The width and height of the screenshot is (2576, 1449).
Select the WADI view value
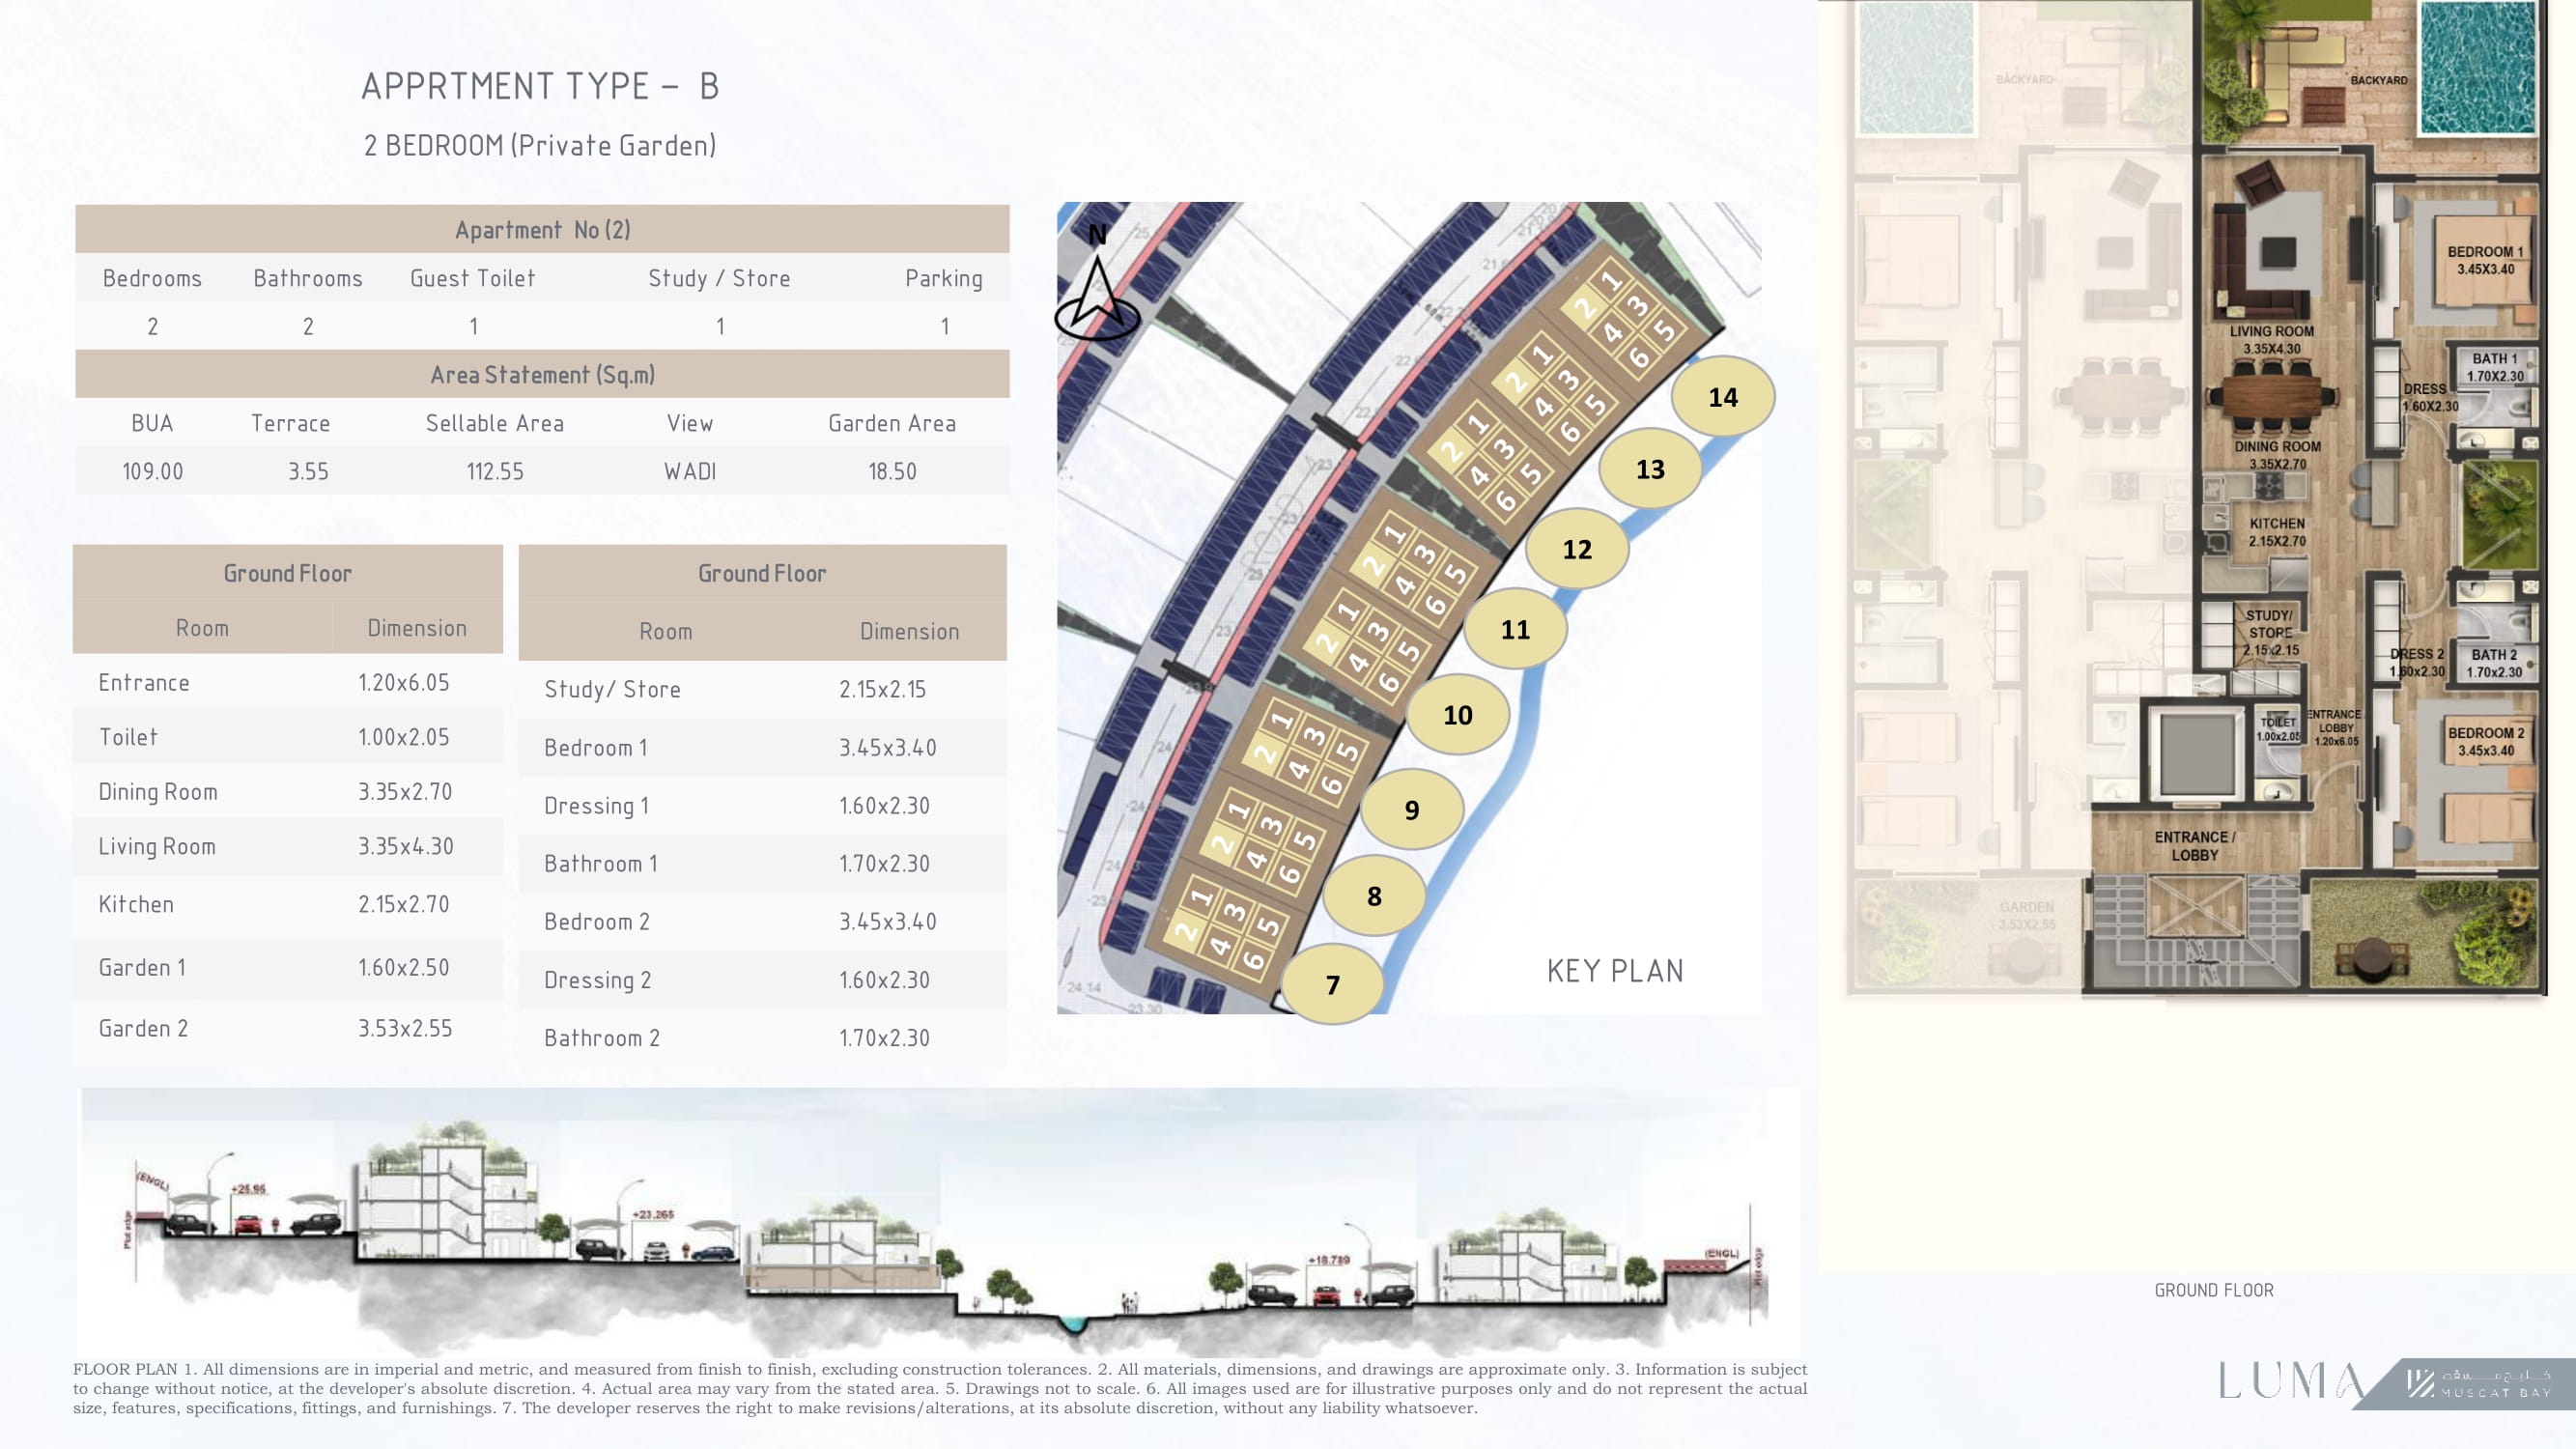[x=690, y=471]
